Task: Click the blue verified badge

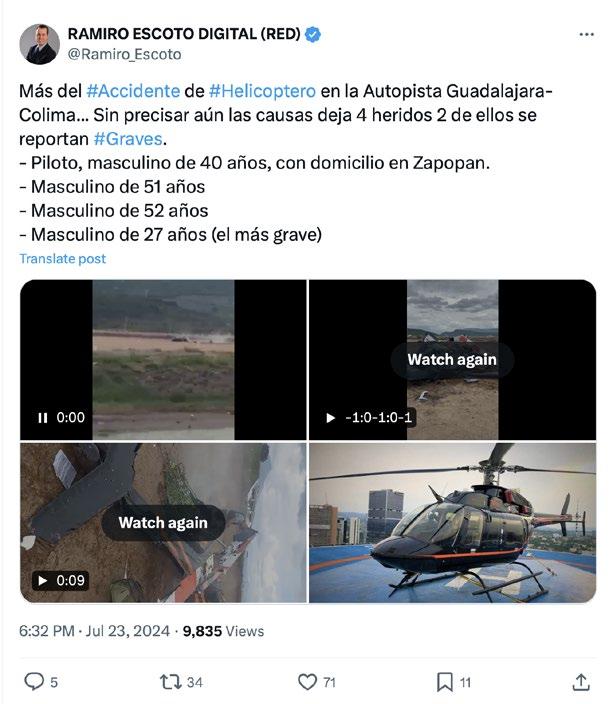Action: (313, 34)
